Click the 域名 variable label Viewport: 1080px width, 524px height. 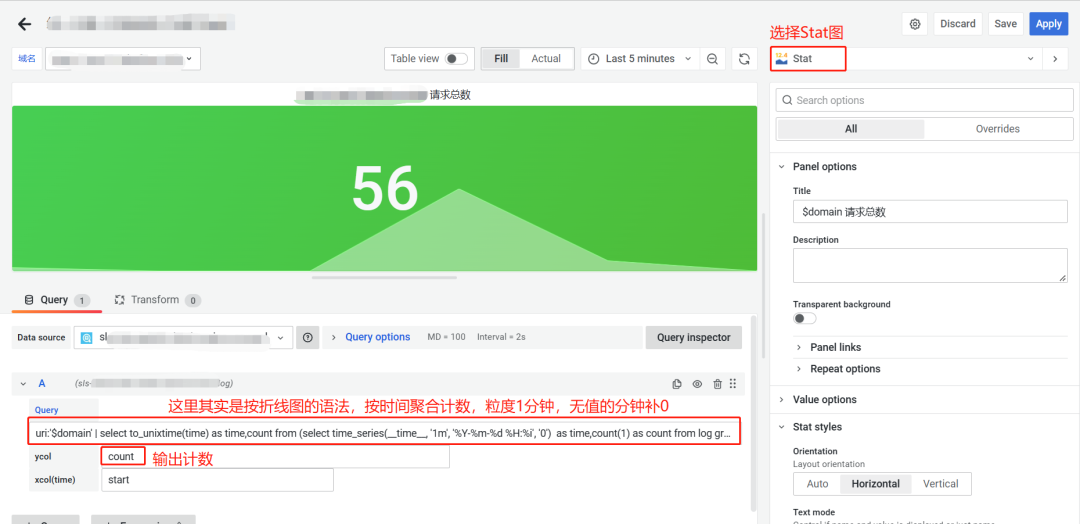[27, 59]
